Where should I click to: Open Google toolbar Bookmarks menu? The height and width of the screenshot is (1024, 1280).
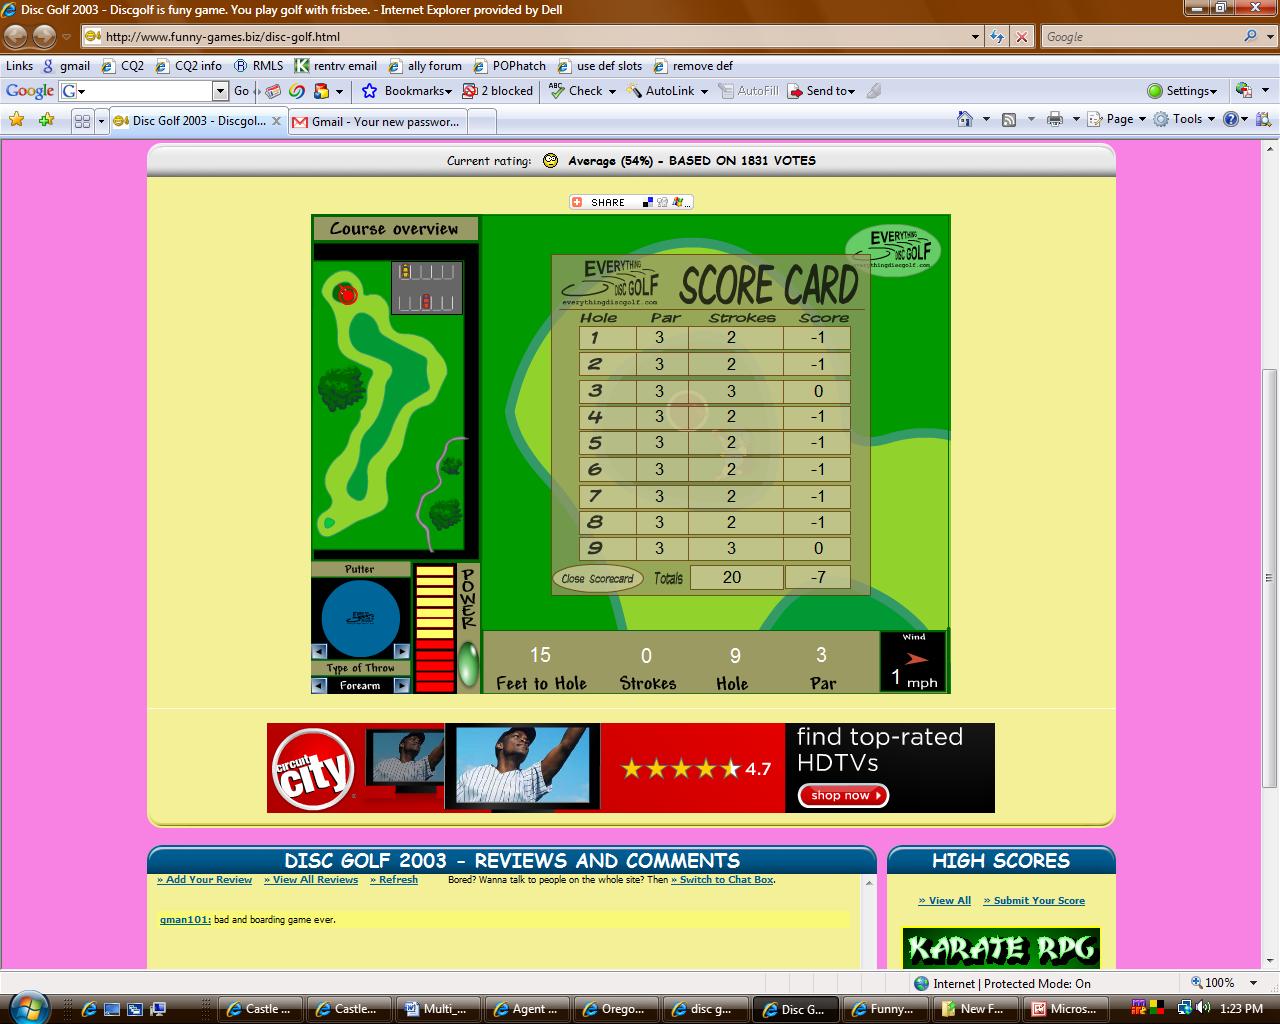(406, 91)
